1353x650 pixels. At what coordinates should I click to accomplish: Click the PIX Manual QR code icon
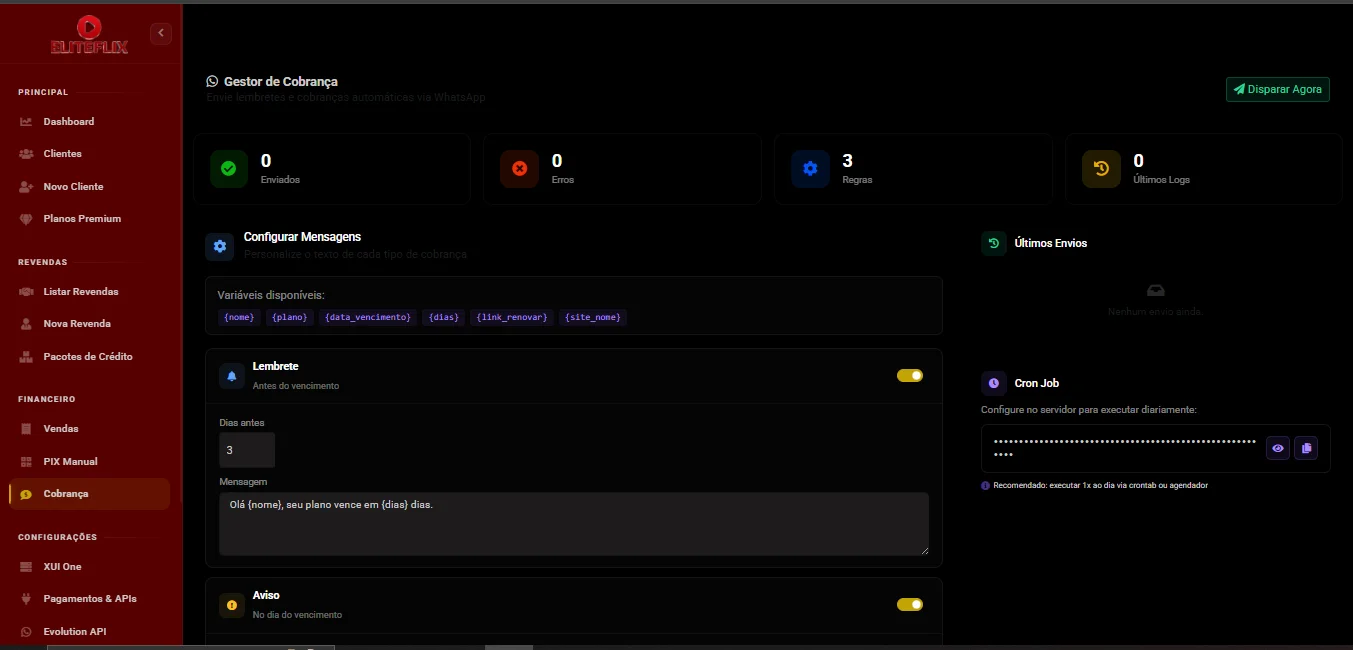26,462
